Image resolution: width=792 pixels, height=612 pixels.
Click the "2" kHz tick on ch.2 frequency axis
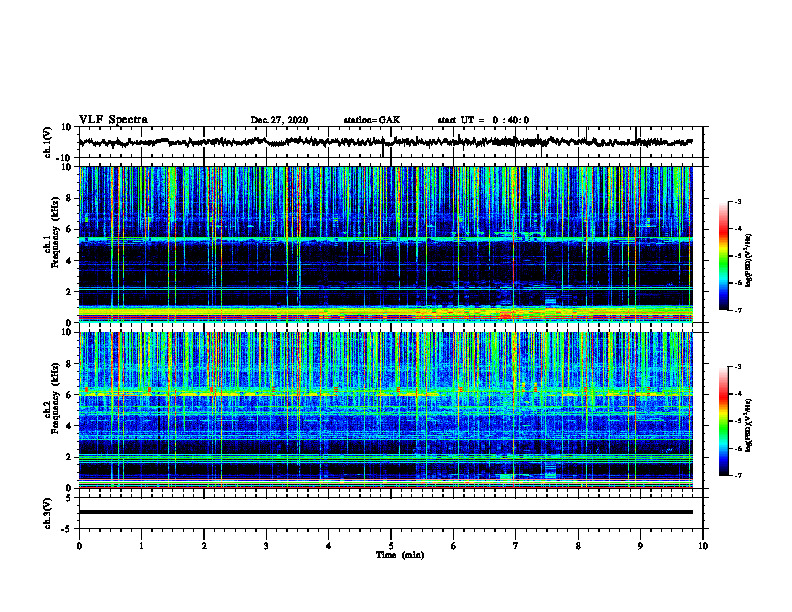pos(70,457)
